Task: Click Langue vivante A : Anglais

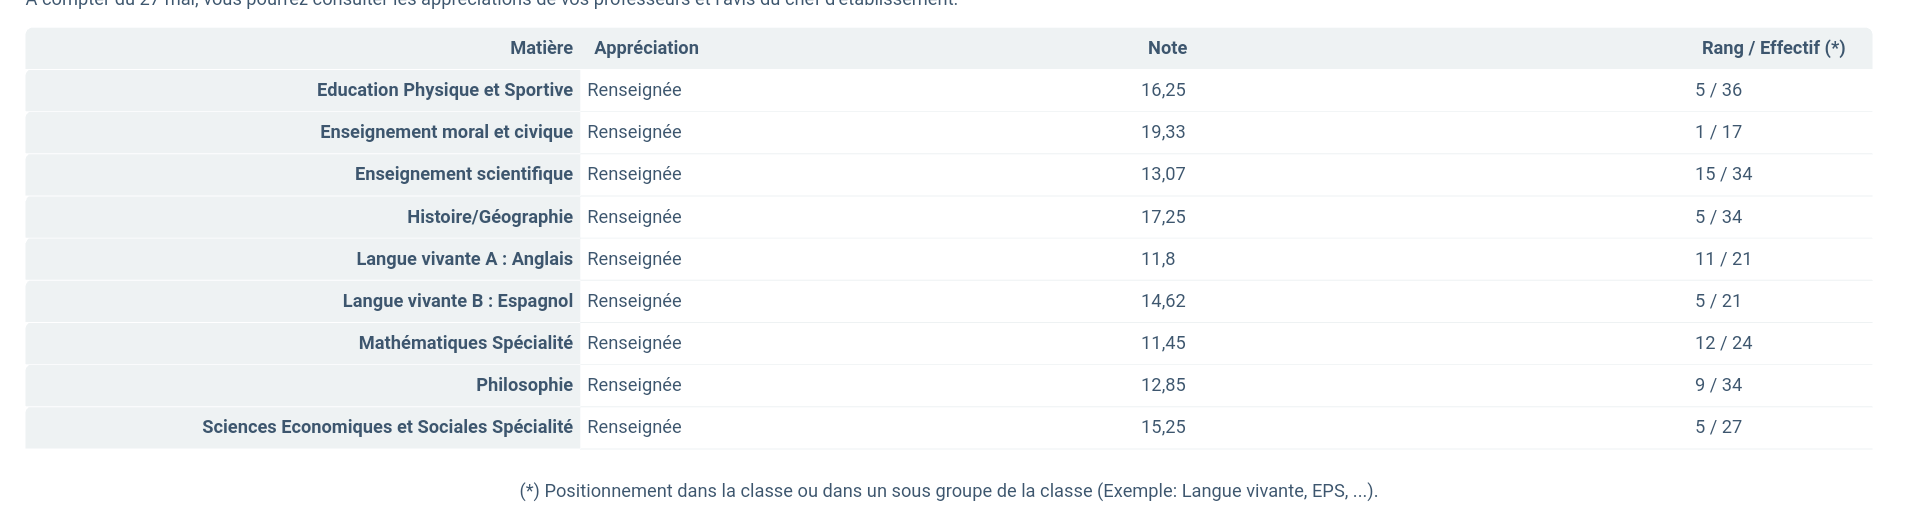Action: tap(464, 259)
